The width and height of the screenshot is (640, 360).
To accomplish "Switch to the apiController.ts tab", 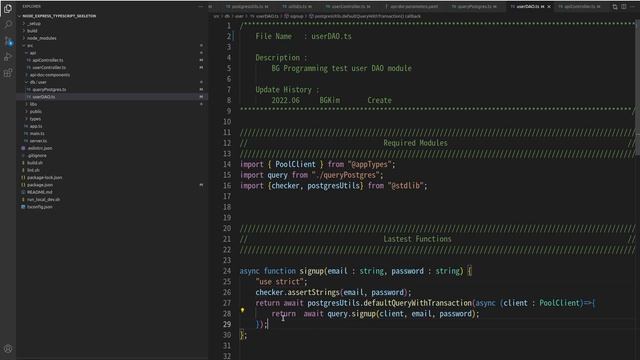I will (582, 7).
